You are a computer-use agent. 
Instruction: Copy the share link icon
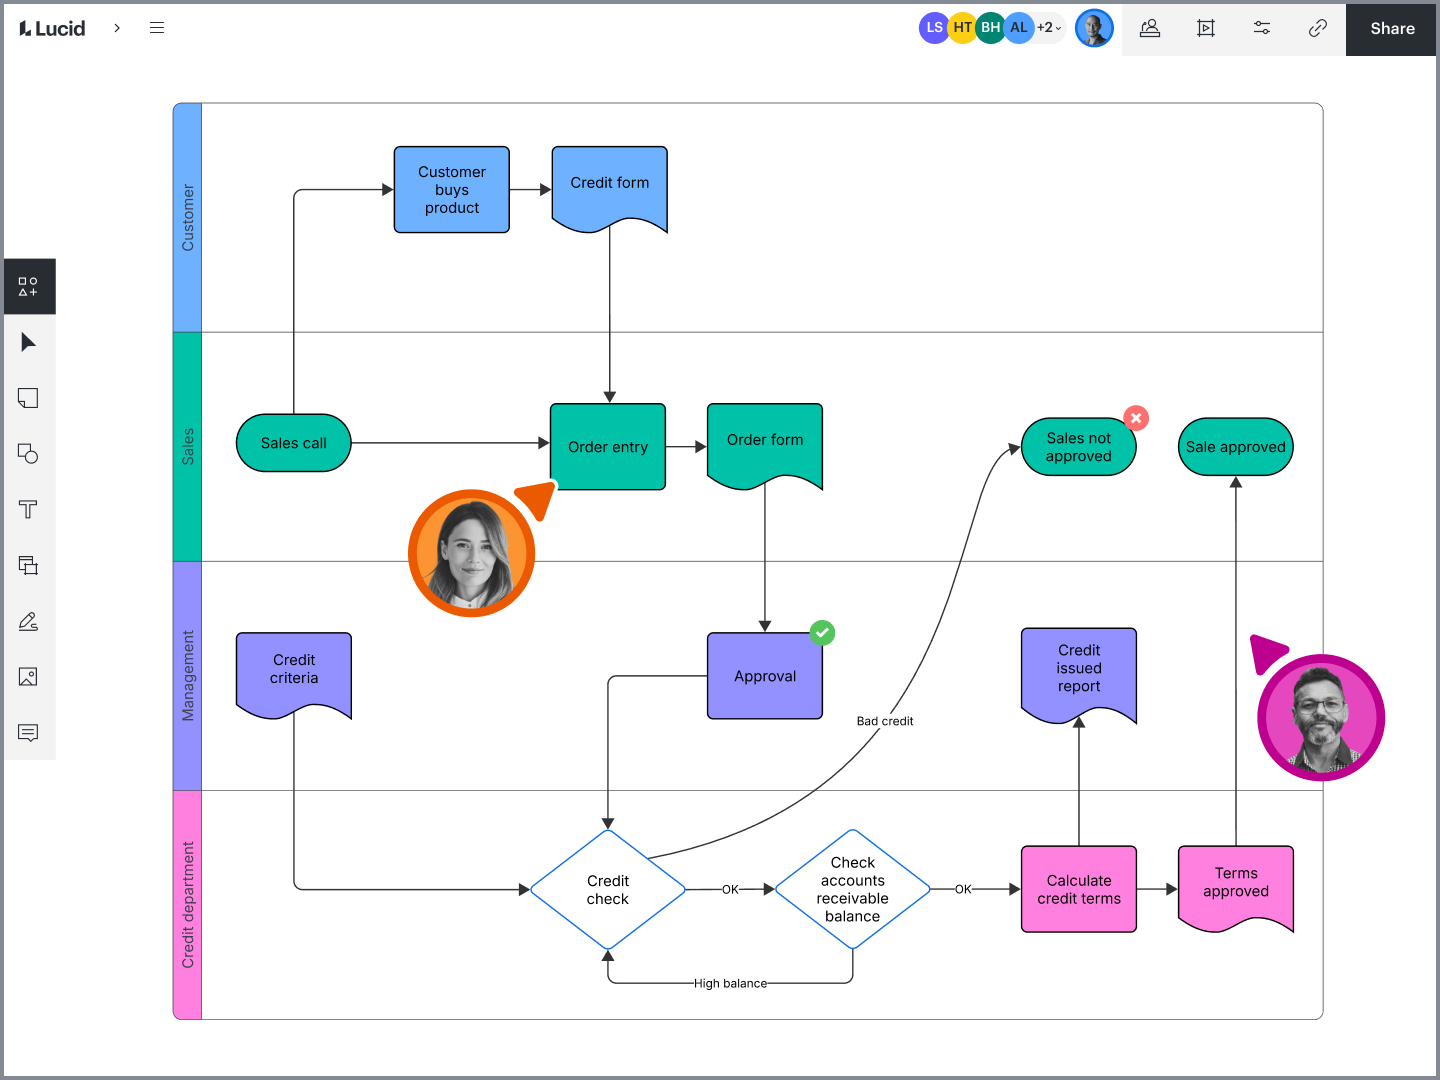click(x=1318, y=28)
